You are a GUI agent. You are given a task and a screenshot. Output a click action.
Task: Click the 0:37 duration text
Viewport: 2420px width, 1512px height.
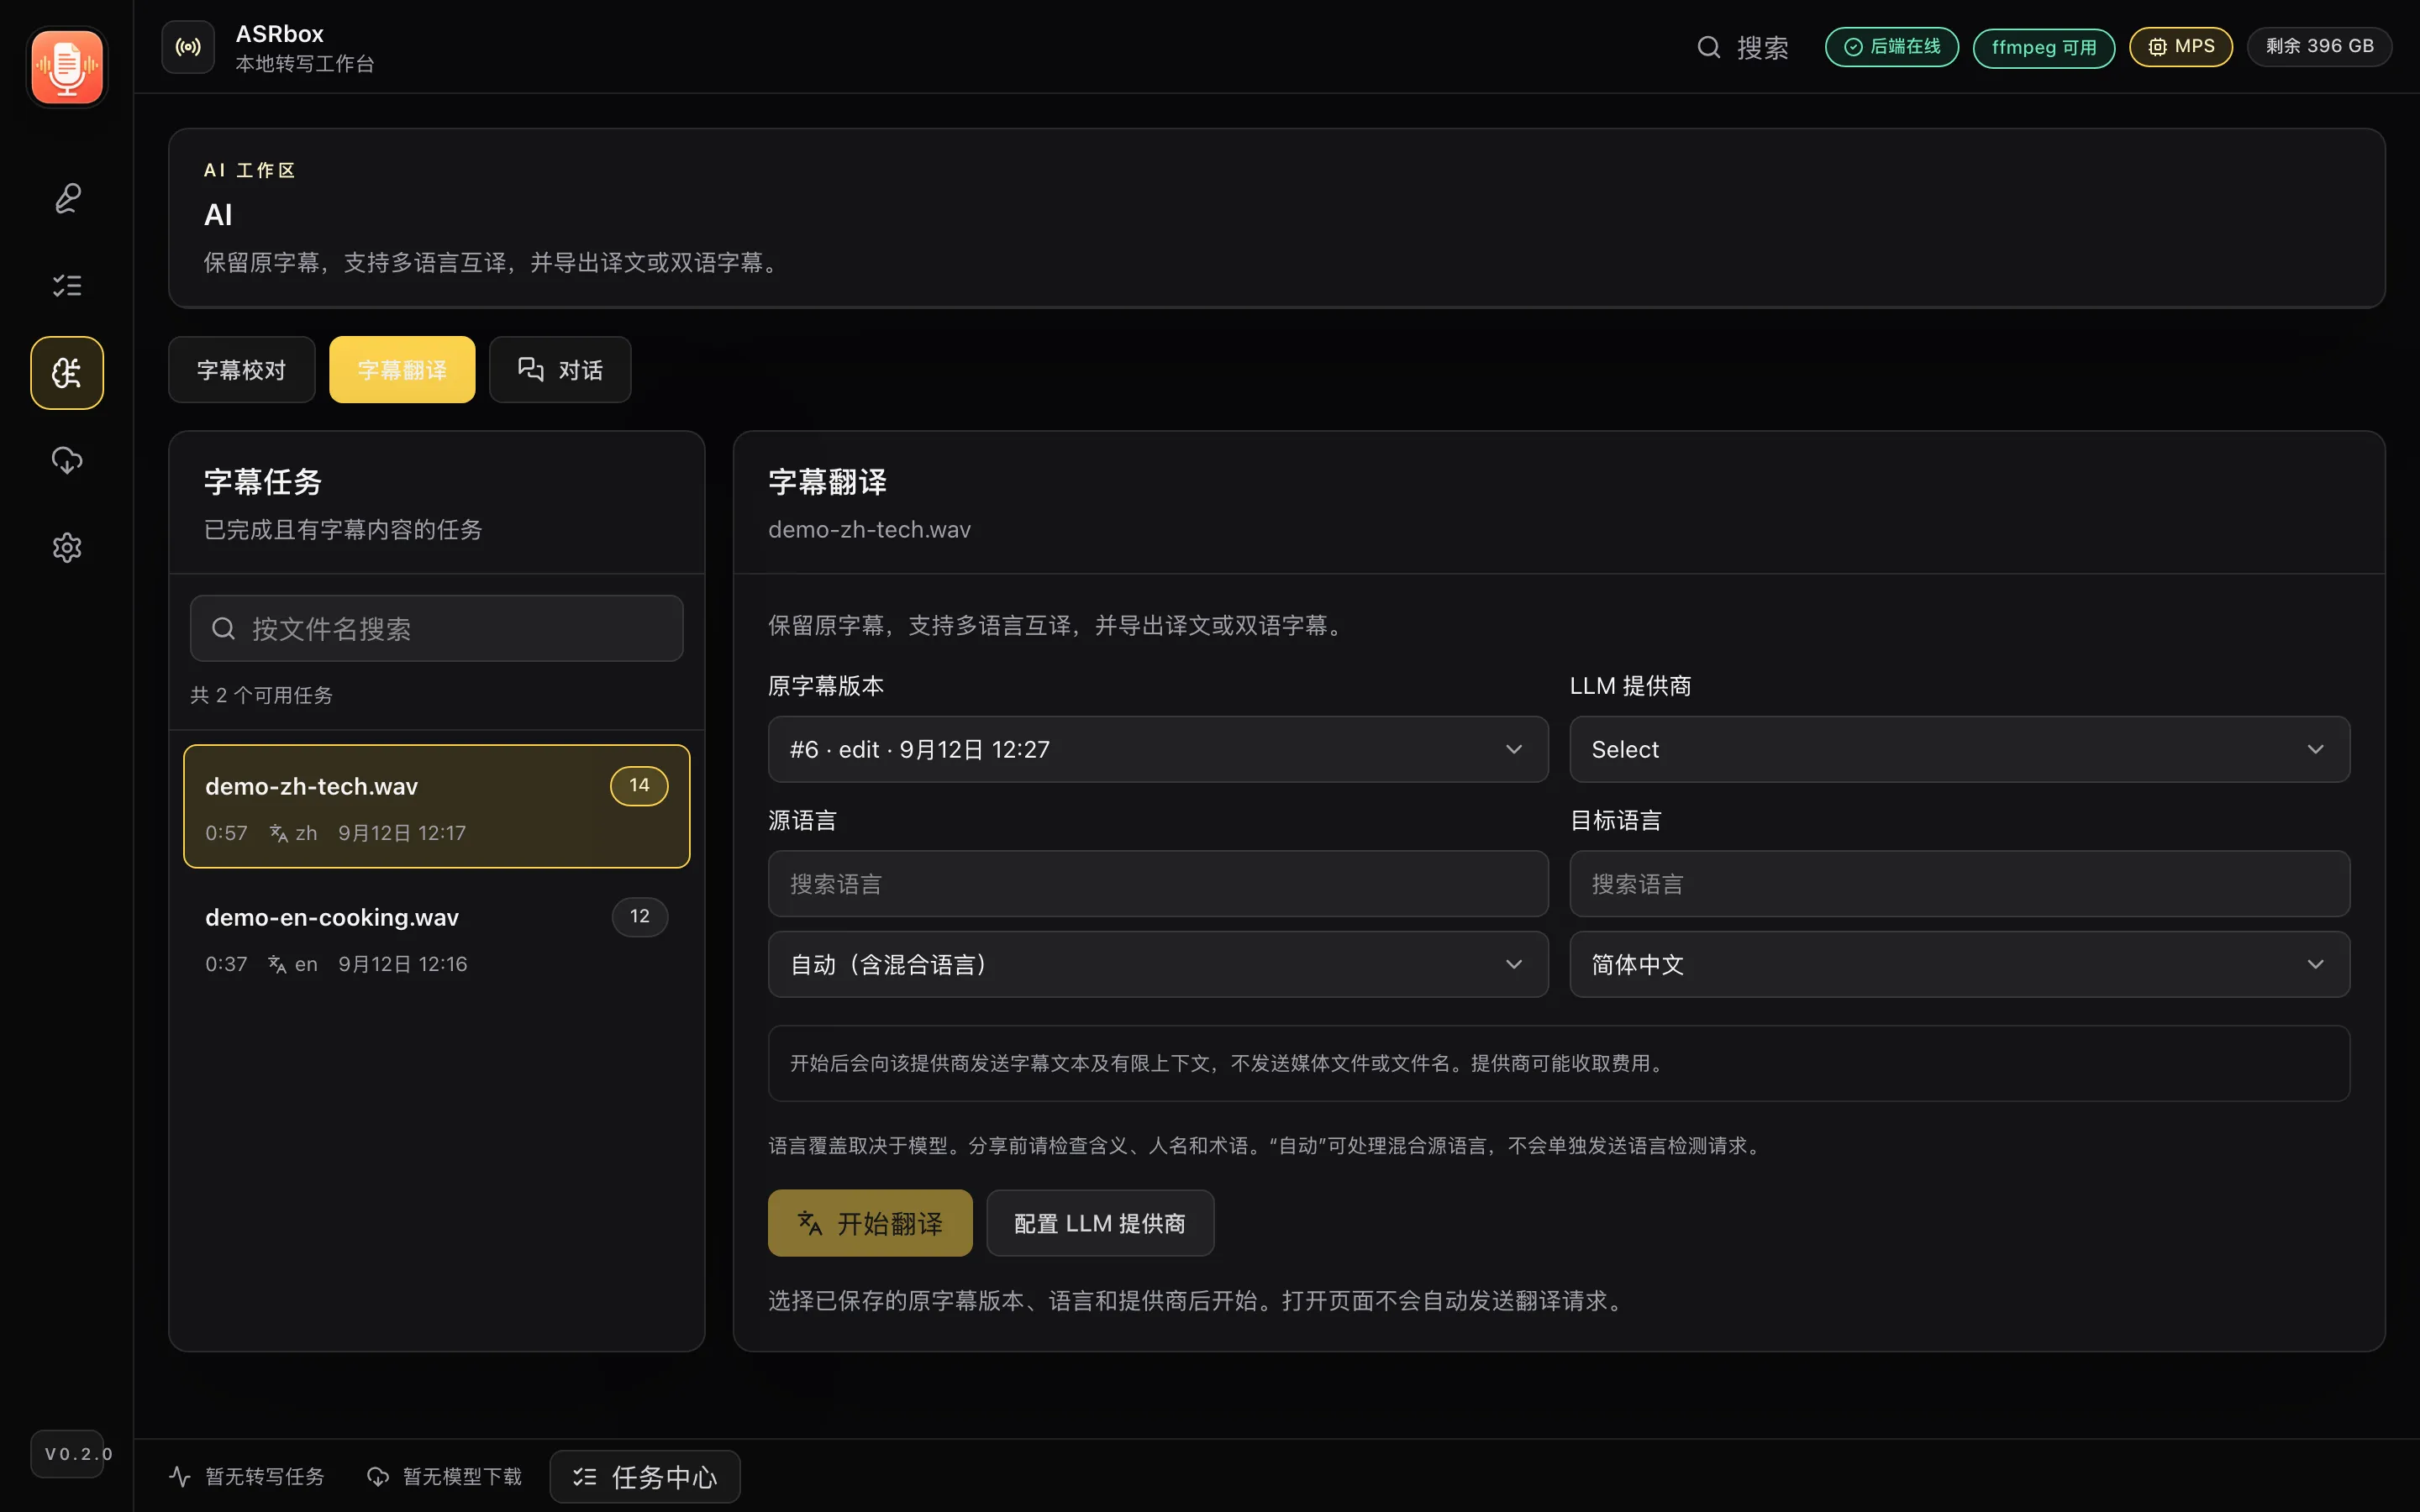[226, 964]
